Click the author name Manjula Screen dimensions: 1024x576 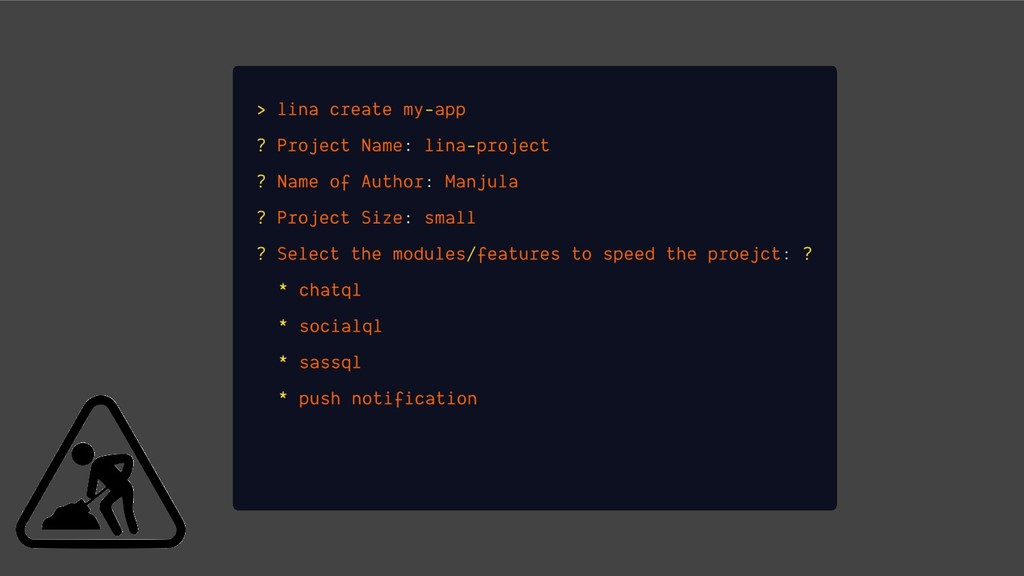(x=481, y=182)
